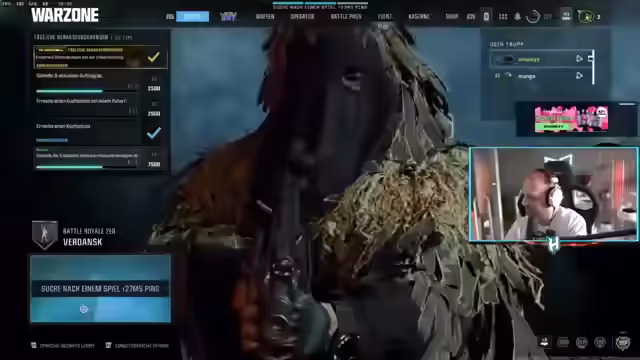Open the WAFFEN tab

[265, 17]
